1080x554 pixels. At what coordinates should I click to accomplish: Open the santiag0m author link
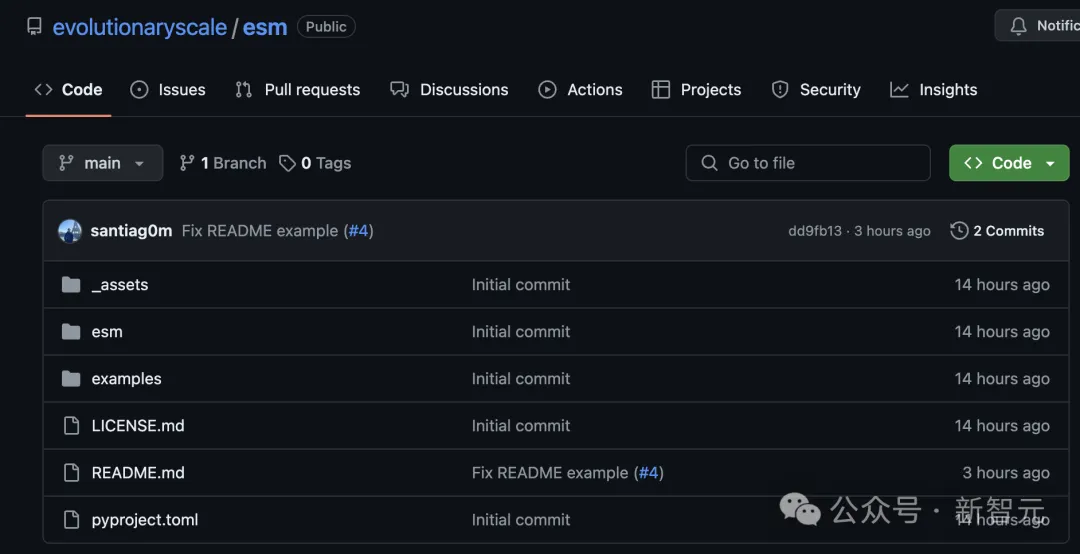click(x=131, y=231)
